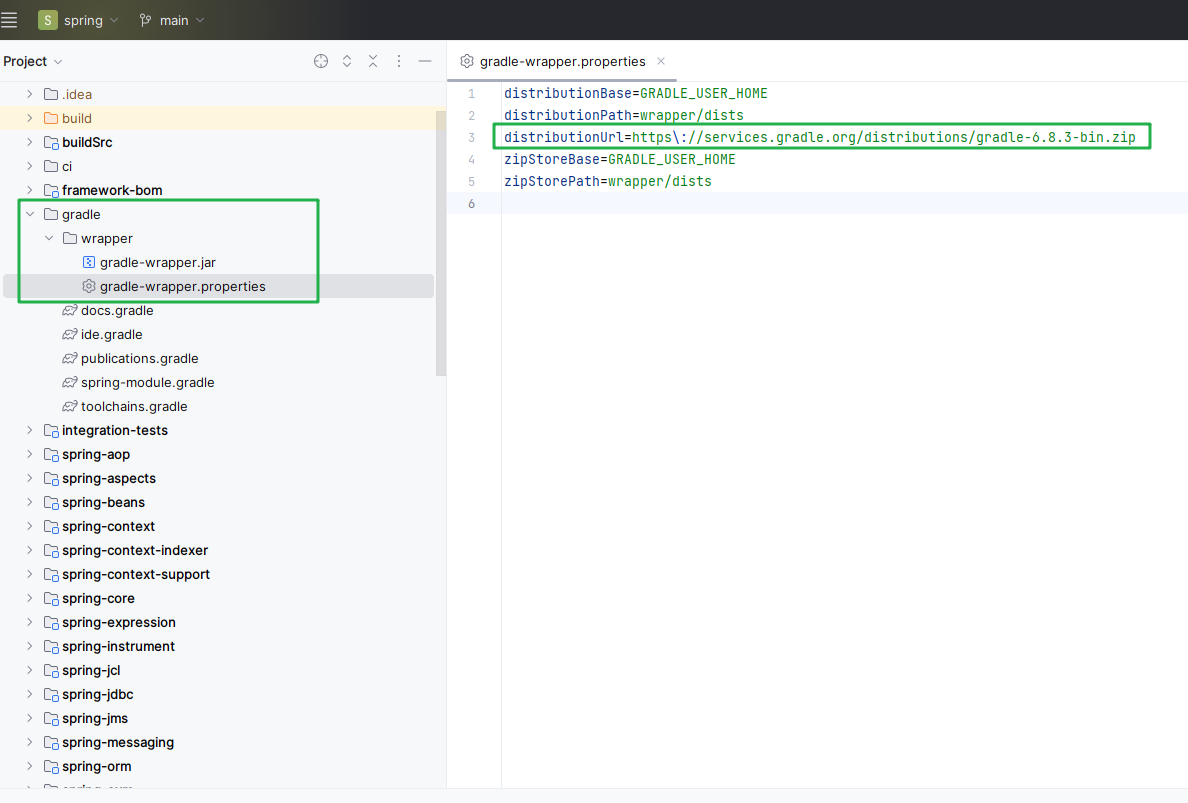Select the wrapper folder row

point(218,238)
